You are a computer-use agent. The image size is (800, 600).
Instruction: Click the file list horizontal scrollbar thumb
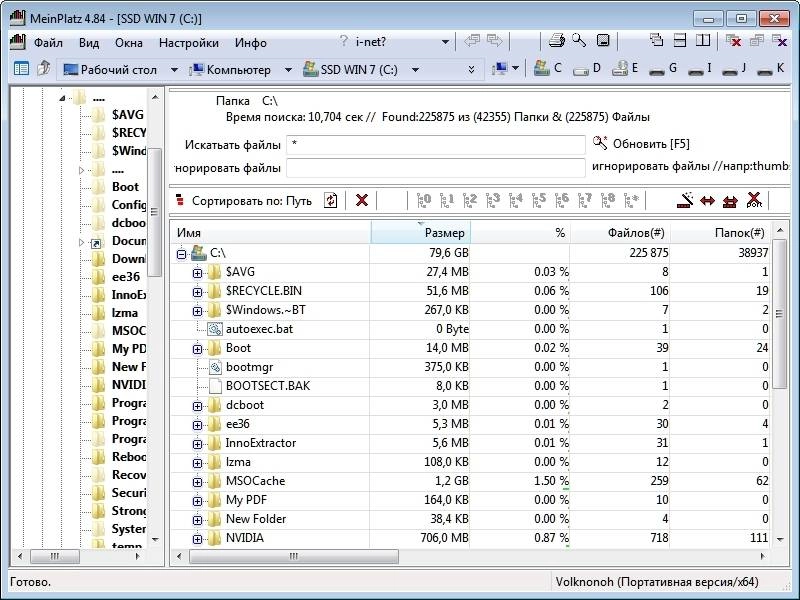(294, 556)
